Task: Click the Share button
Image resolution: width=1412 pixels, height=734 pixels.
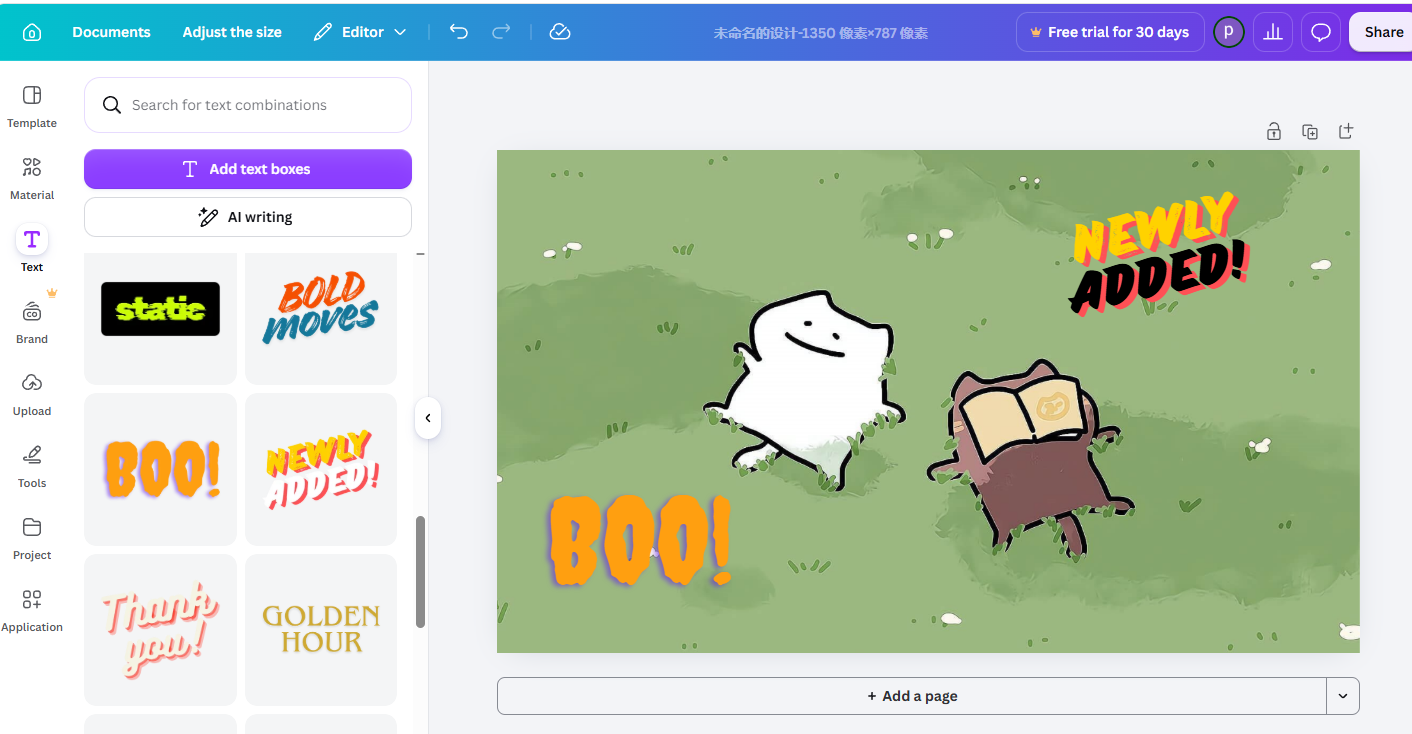Action: [1384, 32]
